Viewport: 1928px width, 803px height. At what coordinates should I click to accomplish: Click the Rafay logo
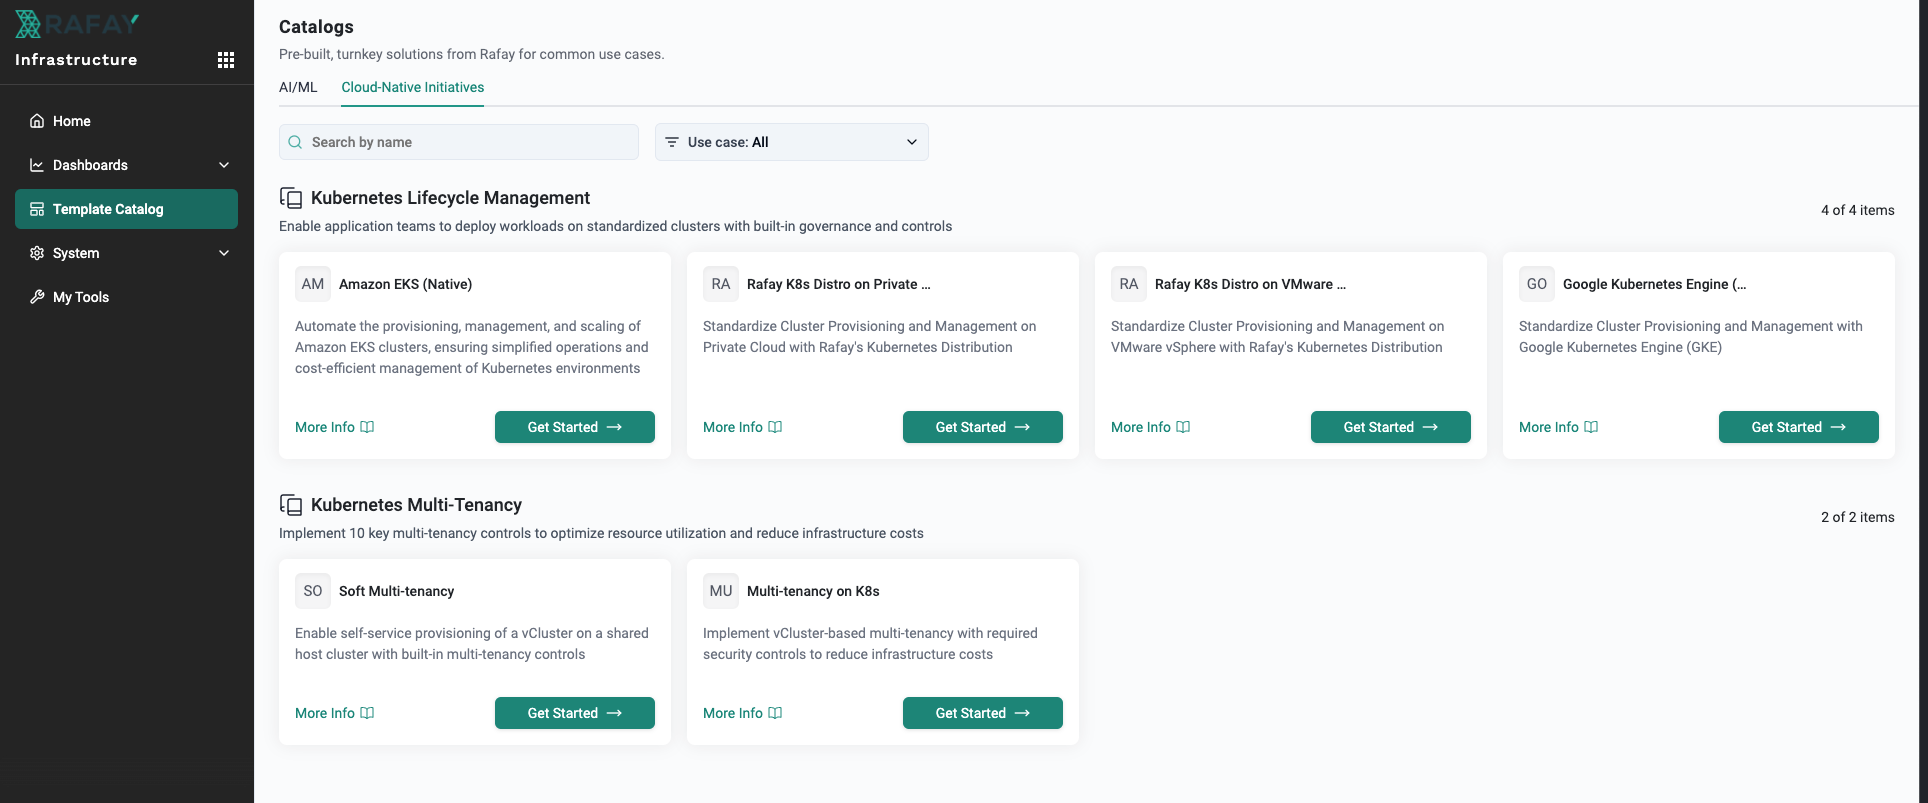77,23
